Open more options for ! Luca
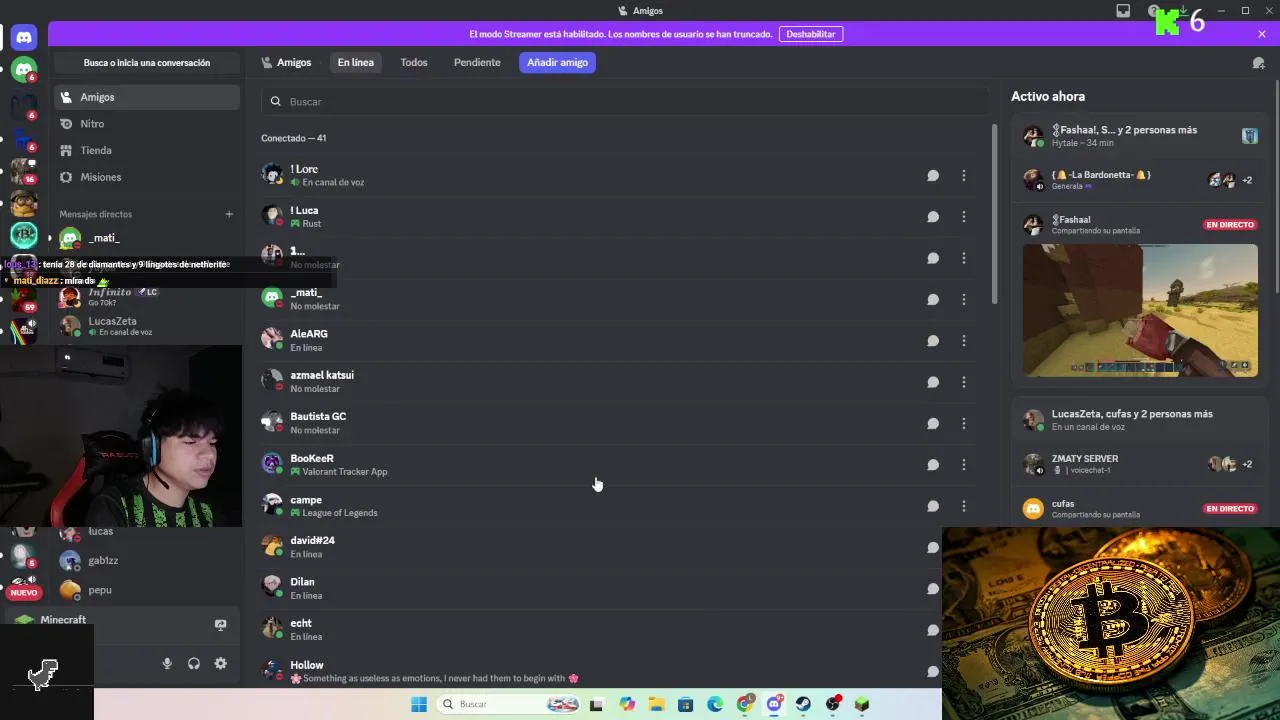The width and height of the screenshot is (1280, 720). point(964,217)
